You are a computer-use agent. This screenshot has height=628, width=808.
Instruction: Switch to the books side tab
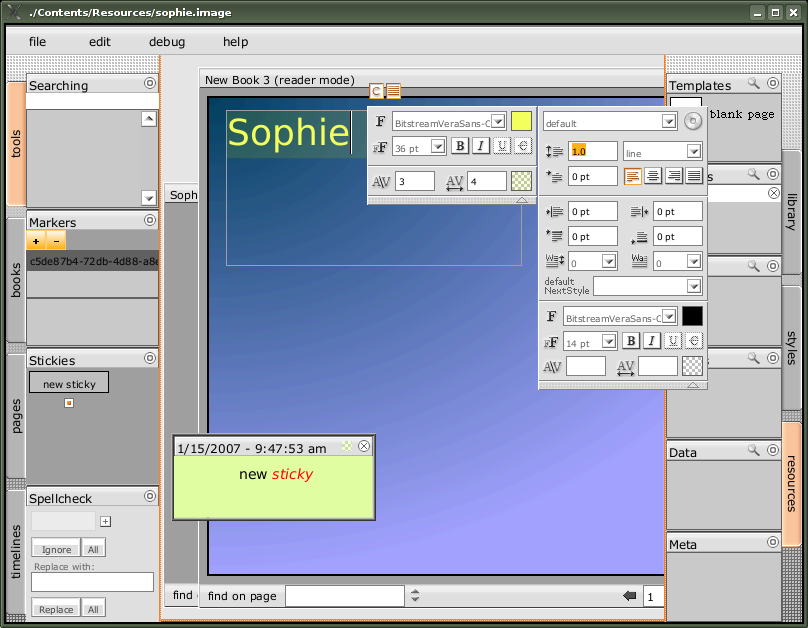16,280
